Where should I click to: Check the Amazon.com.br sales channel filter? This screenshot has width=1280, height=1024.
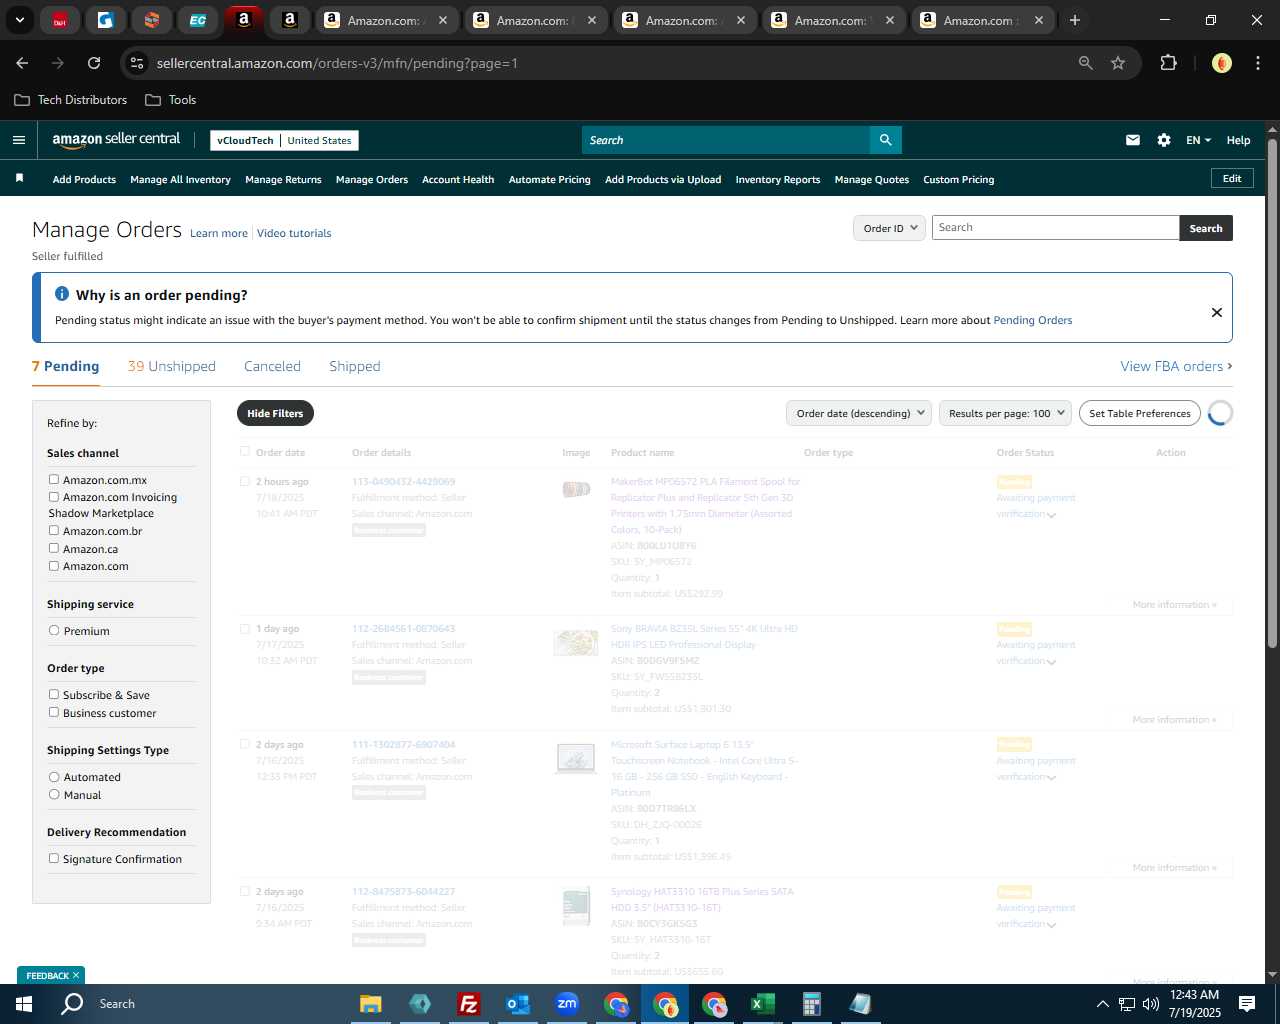pyautogui.click(x=54, y=531)
